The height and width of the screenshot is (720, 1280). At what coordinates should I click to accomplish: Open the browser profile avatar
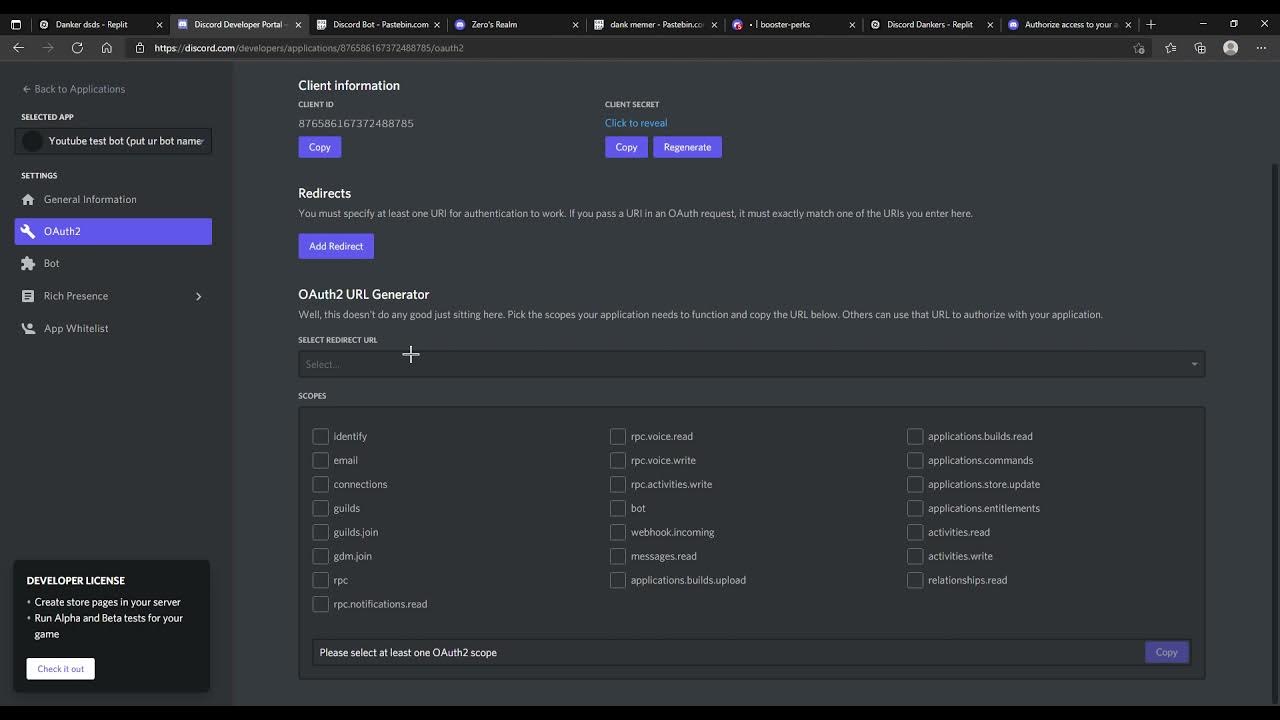click(x=1231, y=48)
